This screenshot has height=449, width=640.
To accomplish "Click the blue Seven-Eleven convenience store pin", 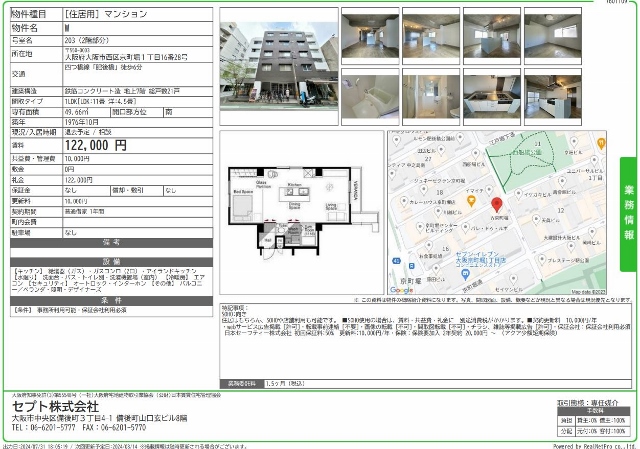I will tap(465, 275).
